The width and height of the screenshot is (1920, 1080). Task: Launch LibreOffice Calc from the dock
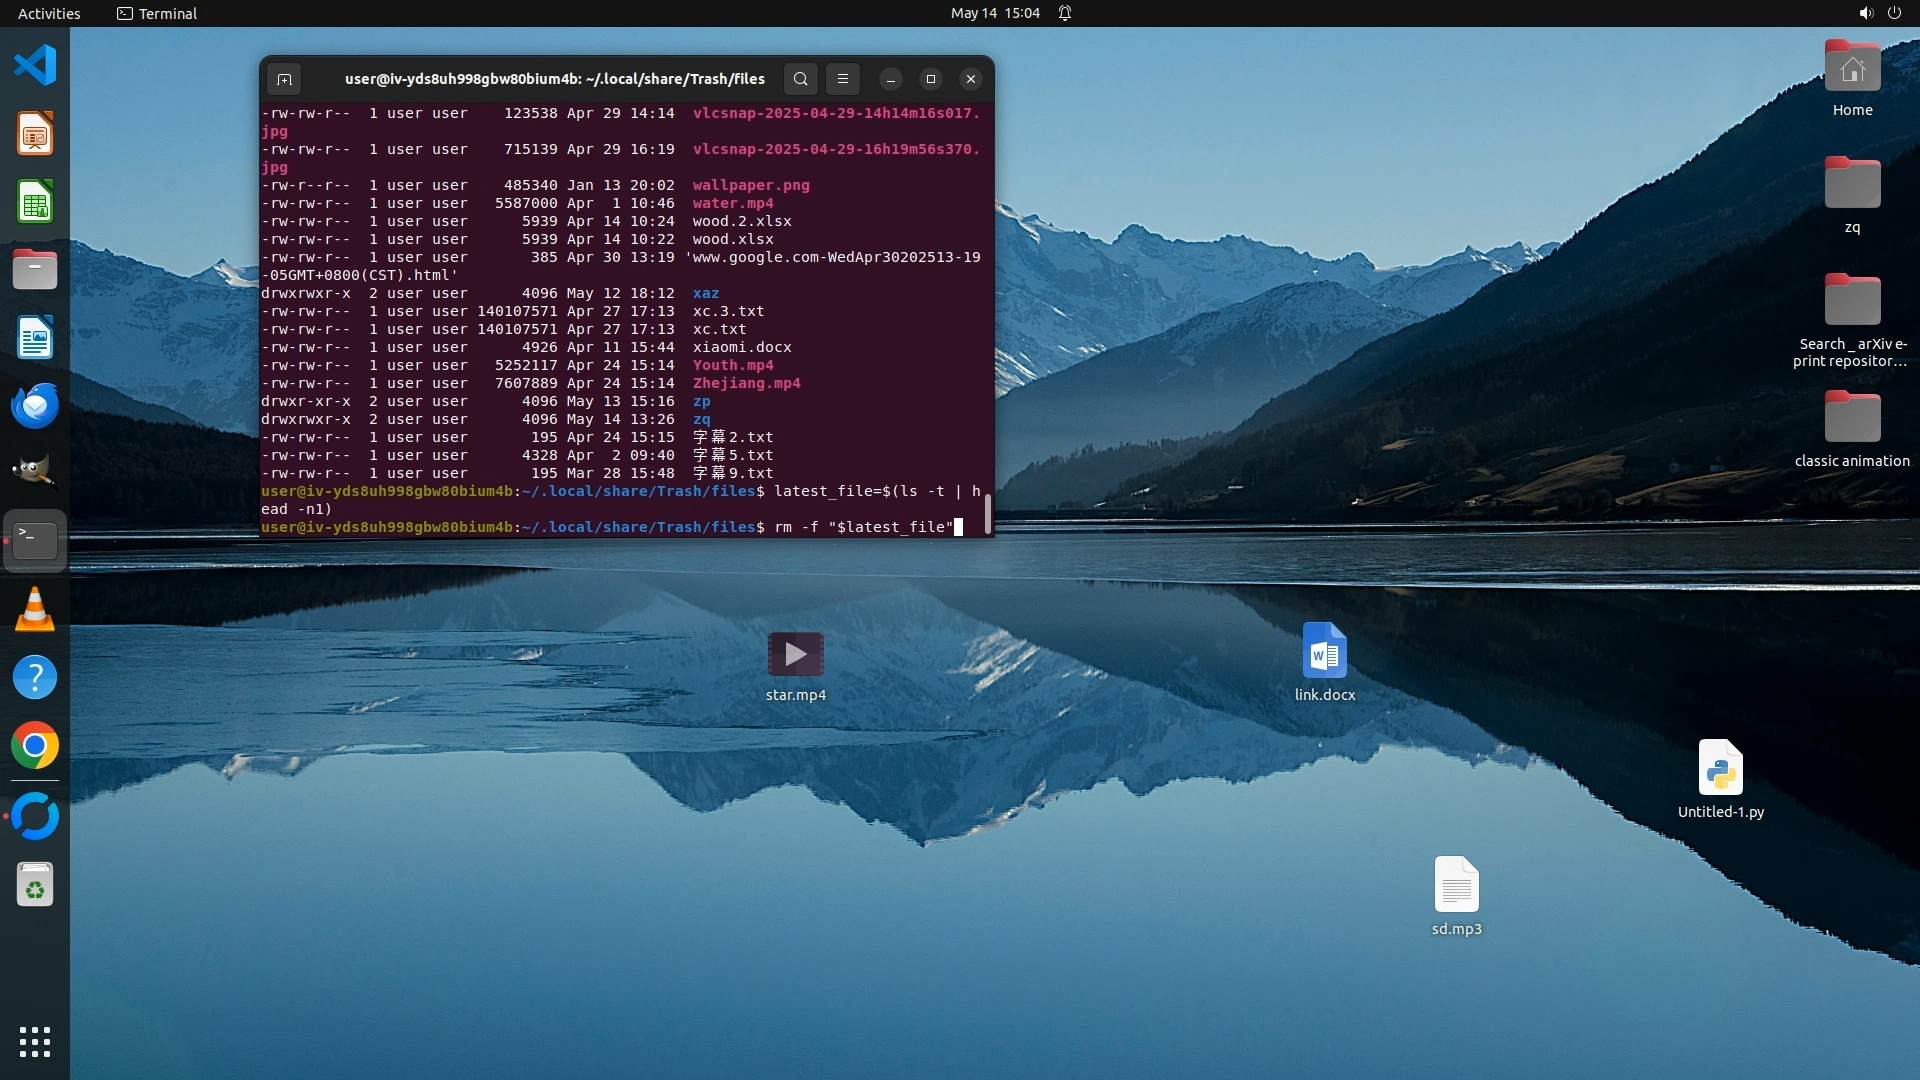[35, 202]
